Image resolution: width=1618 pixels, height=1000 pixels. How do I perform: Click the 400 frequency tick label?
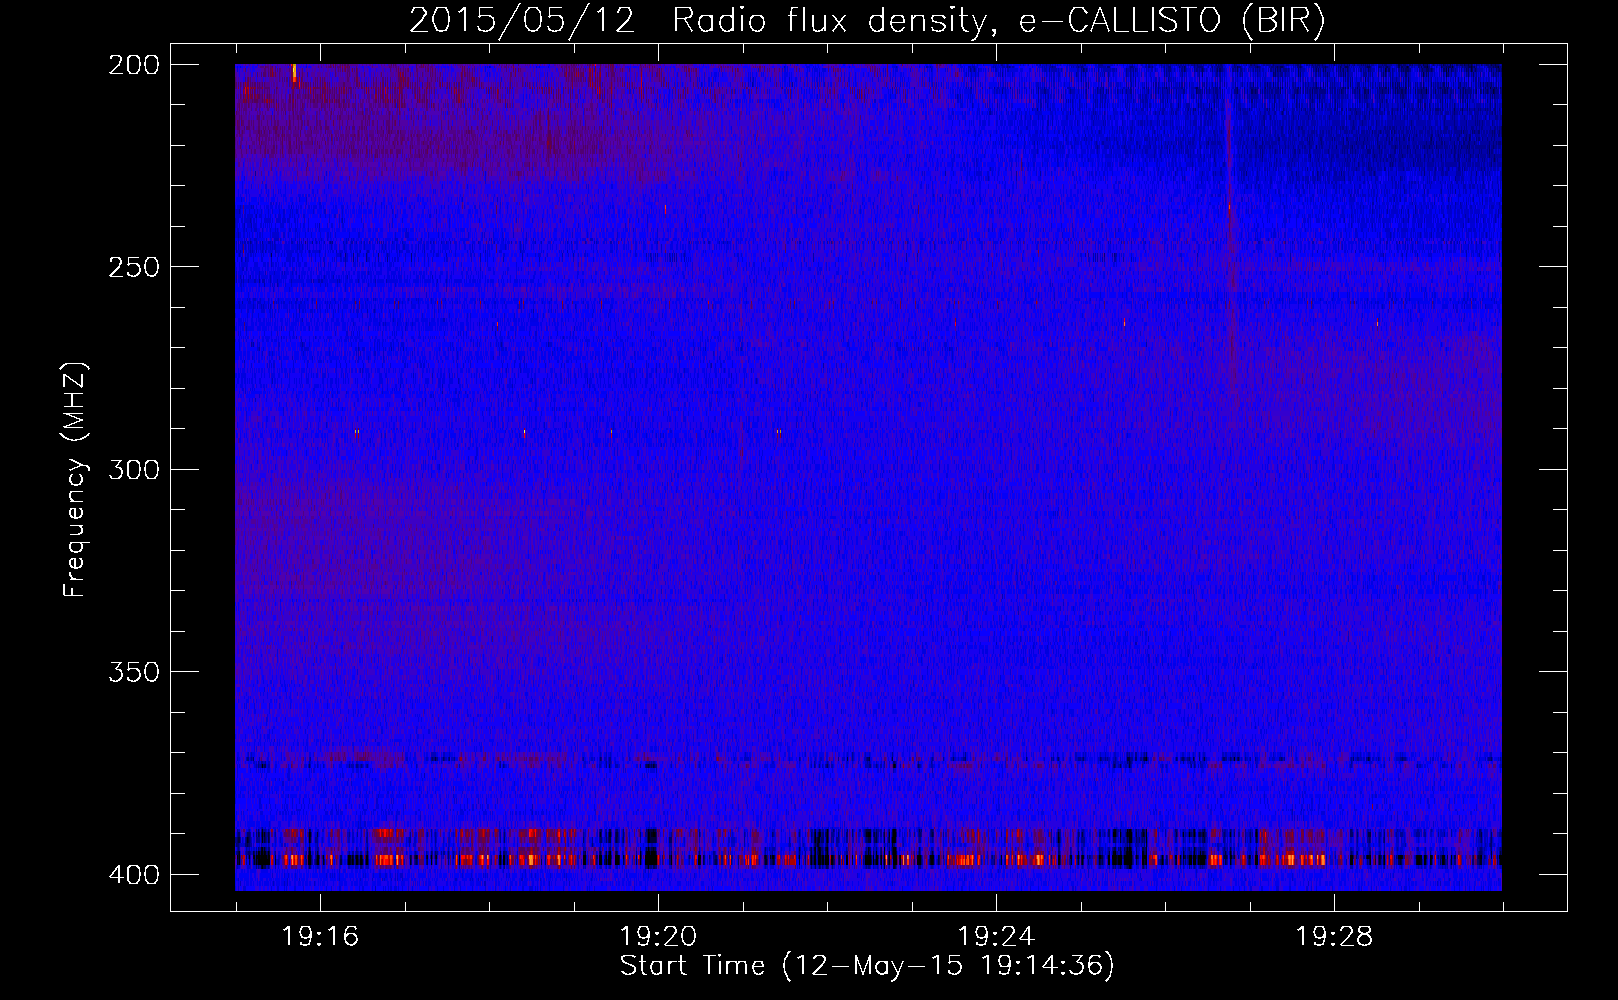(x=134, y=874)
